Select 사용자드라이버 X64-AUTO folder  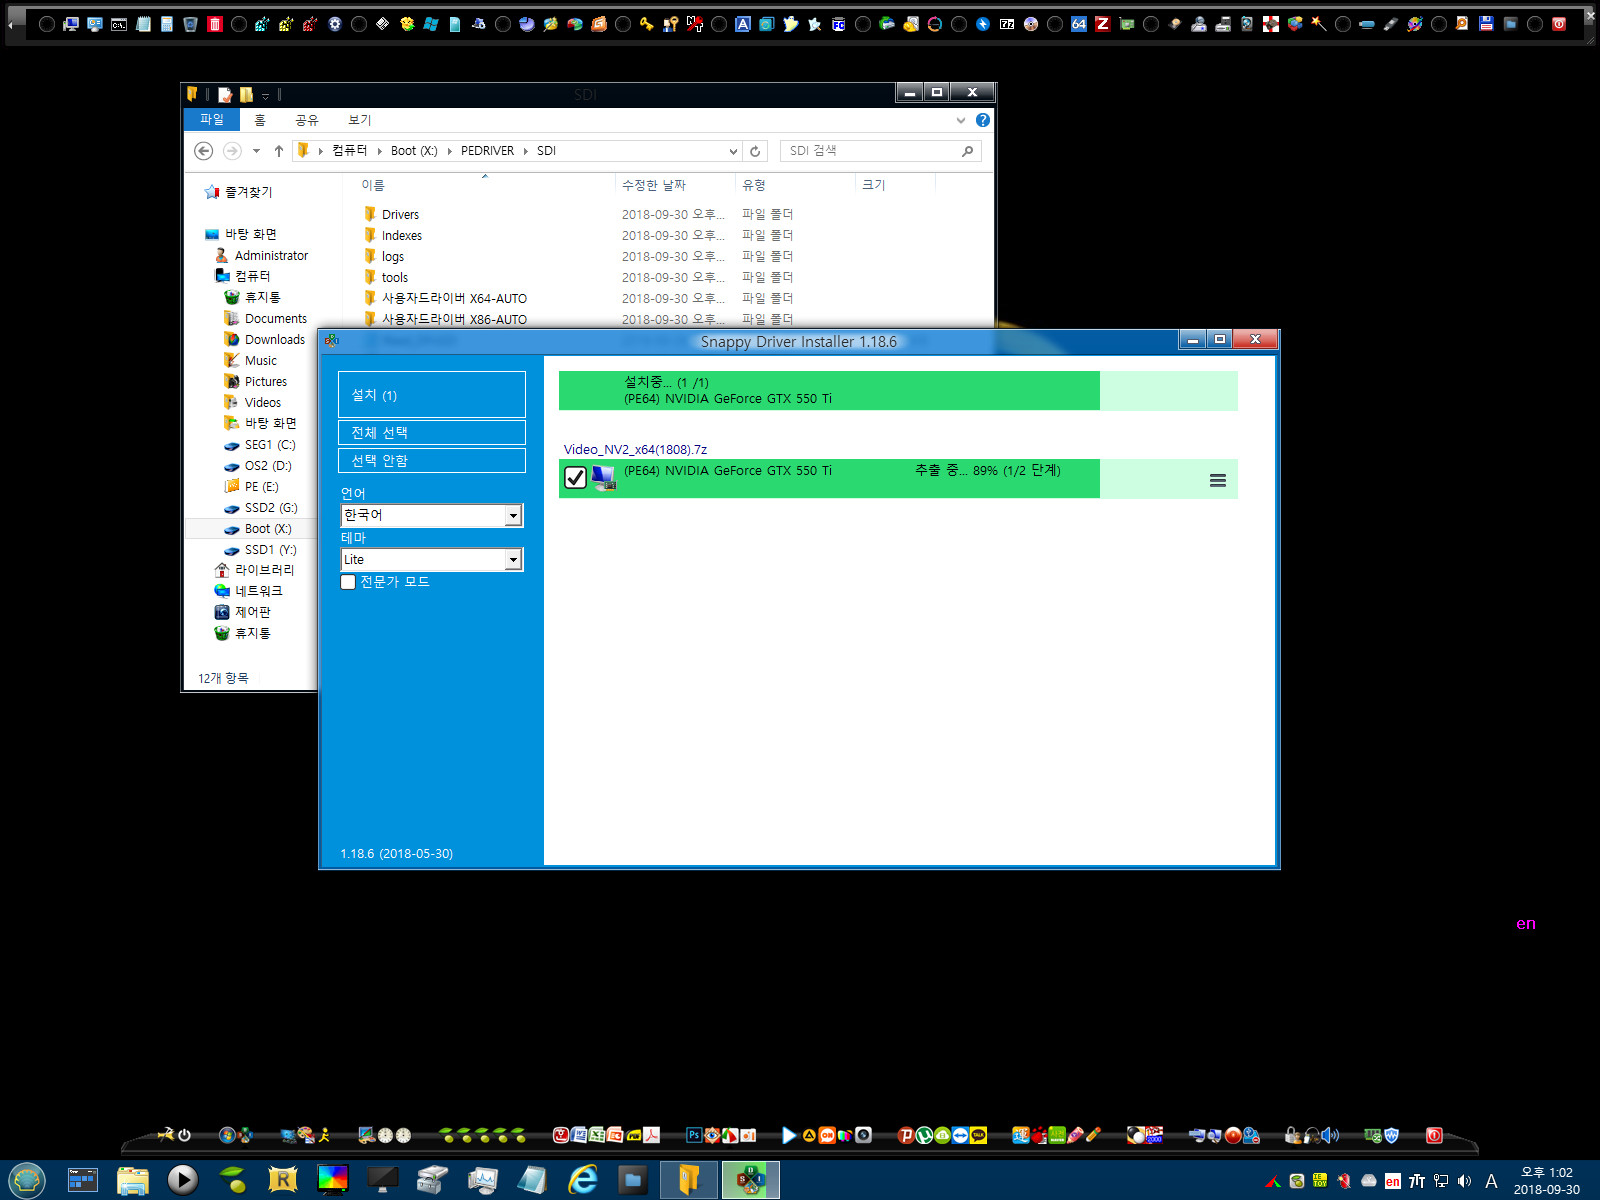(453, 299)
